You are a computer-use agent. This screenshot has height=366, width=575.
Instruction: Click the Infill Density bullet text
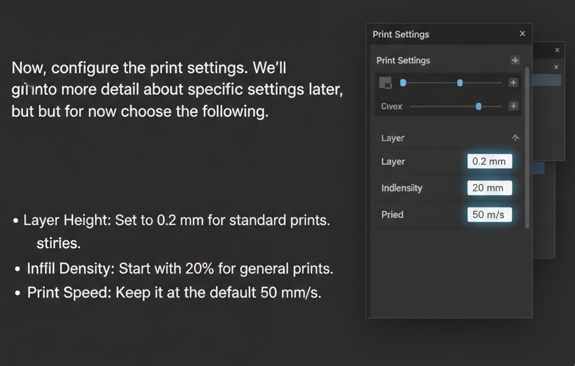(180, 269)
